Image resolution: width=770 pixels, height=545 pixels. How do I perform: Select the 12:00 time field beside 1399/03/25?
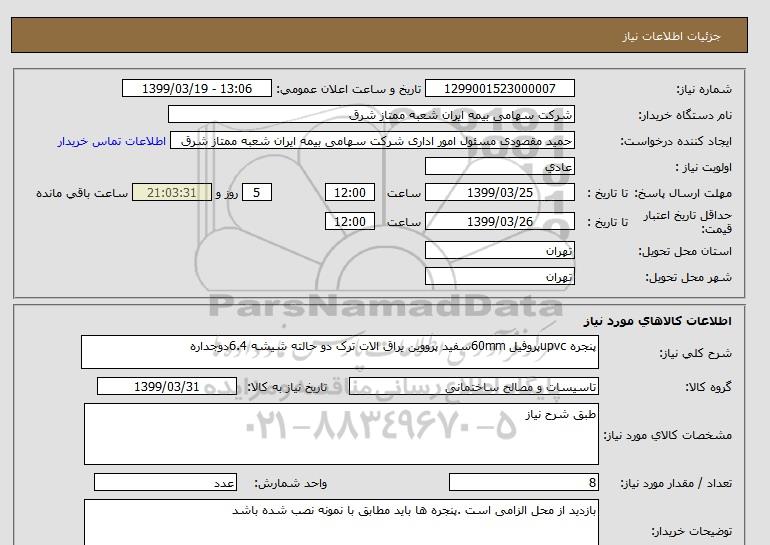[350, 192]
